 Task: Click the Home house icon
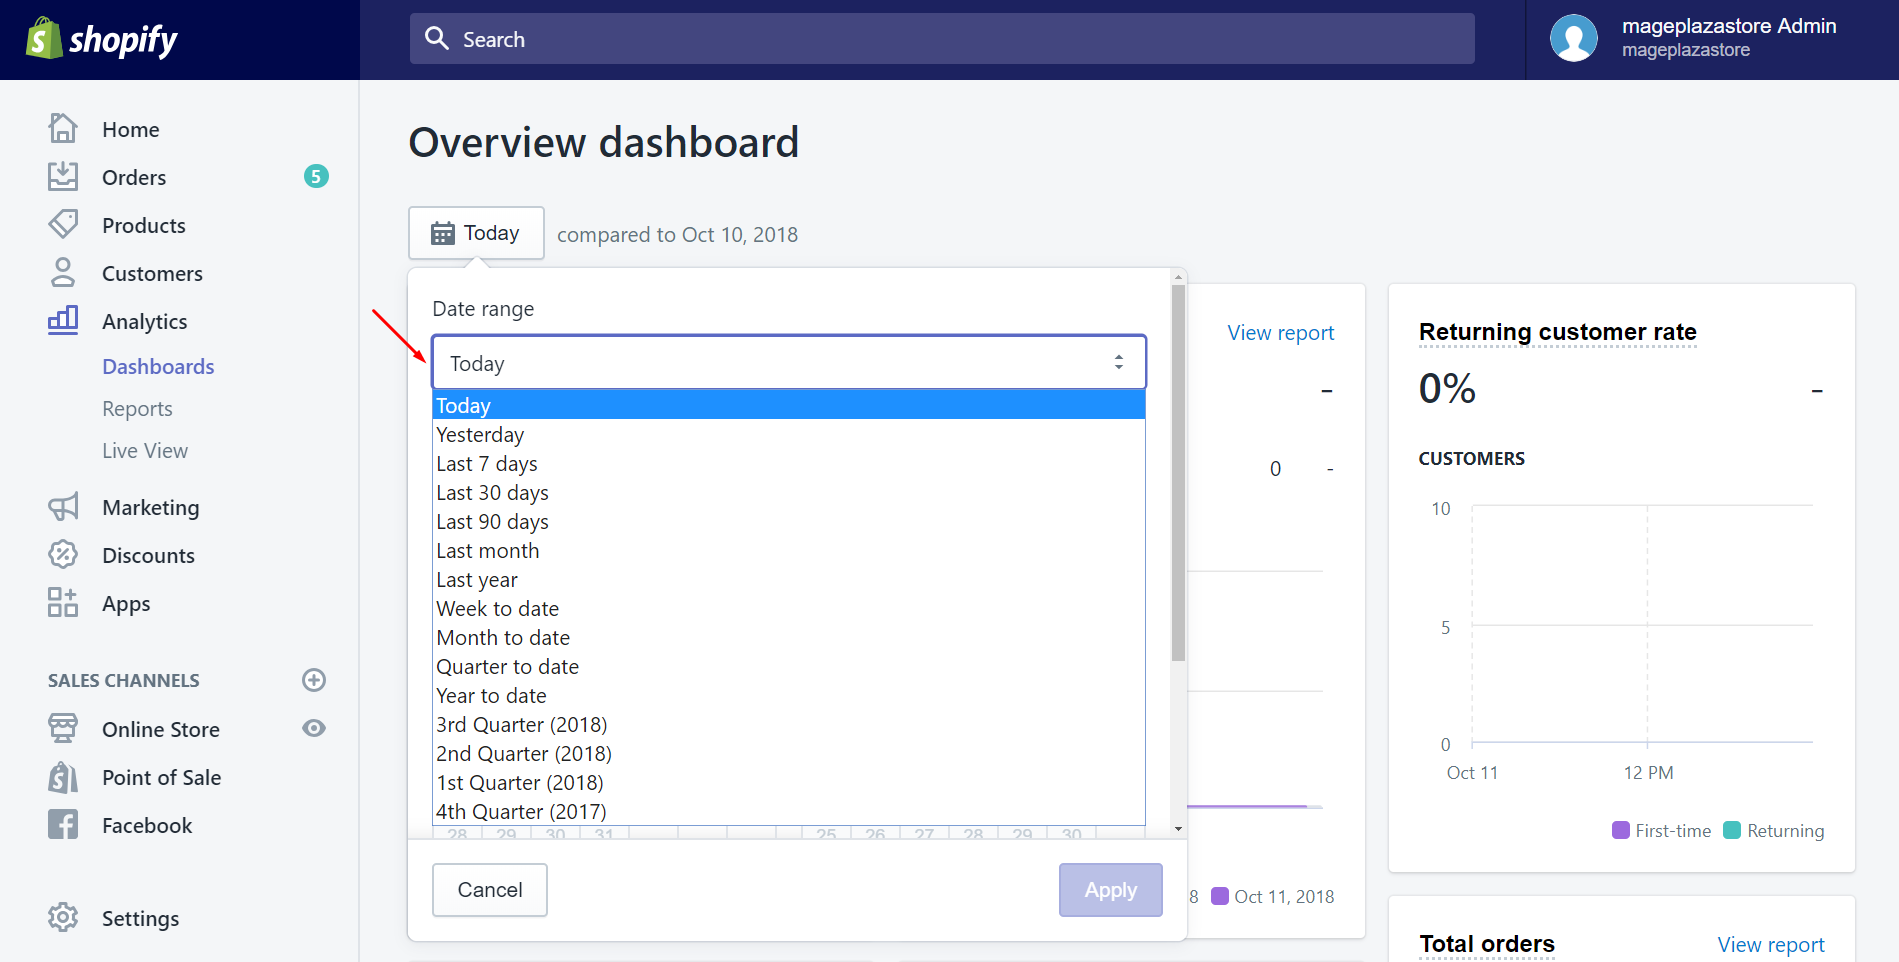coord(63,128)
